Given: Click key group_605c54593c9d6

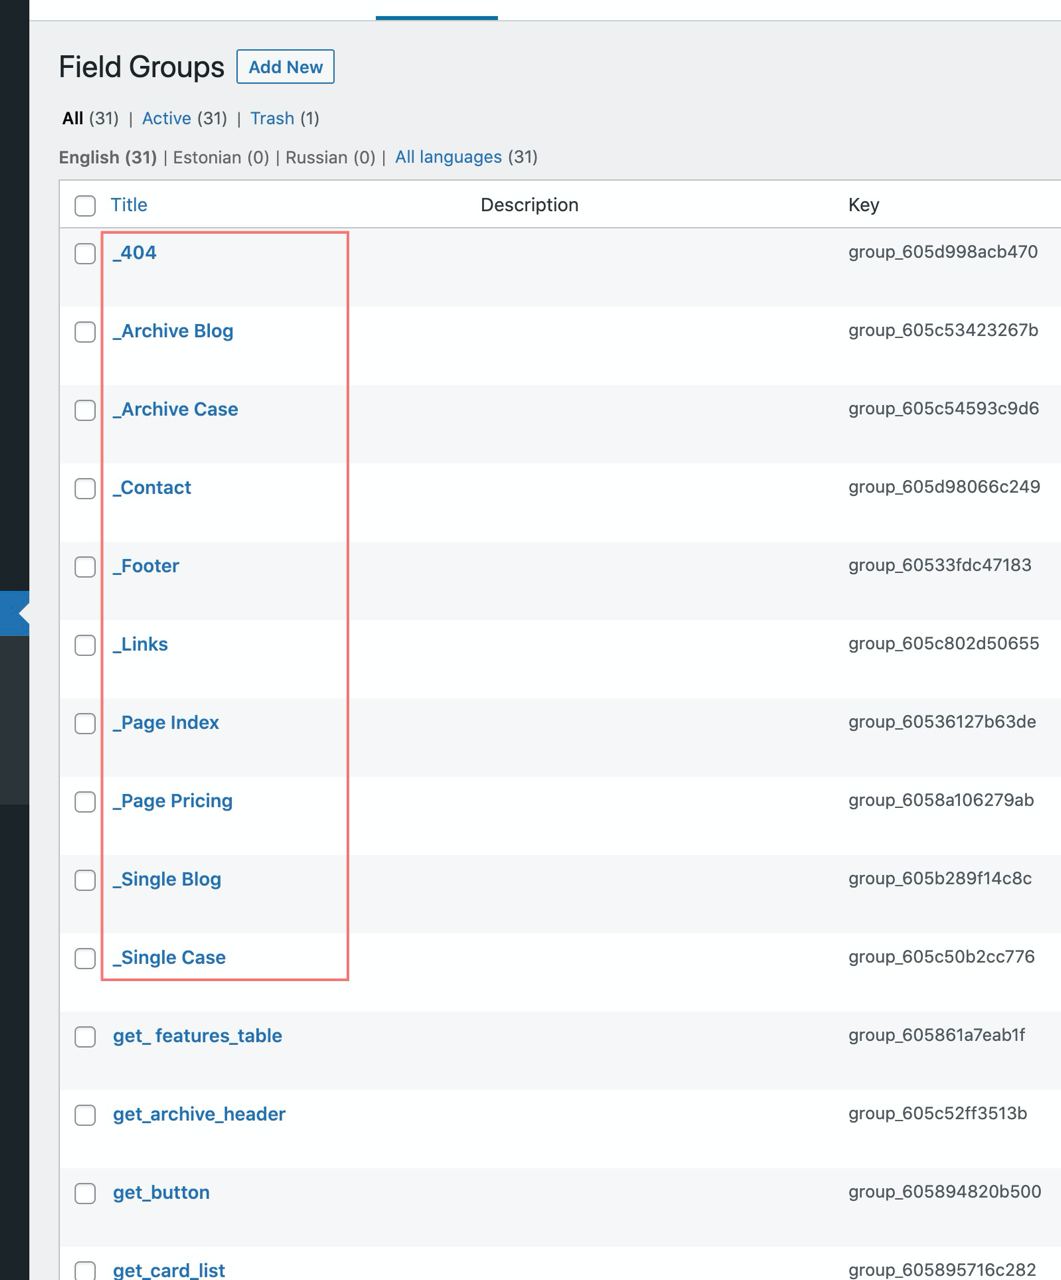Looking at the screenshot, I should click(x=943, y=408).
